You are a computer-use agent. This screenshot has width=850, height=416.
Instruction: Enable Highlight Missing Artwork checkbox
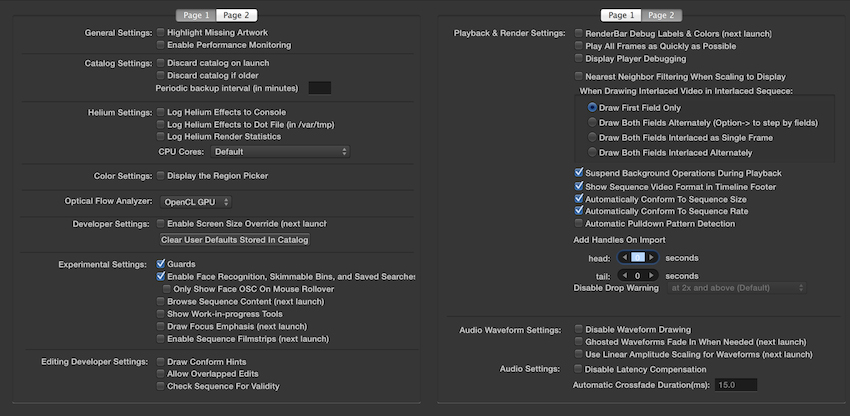click(161, 33)
